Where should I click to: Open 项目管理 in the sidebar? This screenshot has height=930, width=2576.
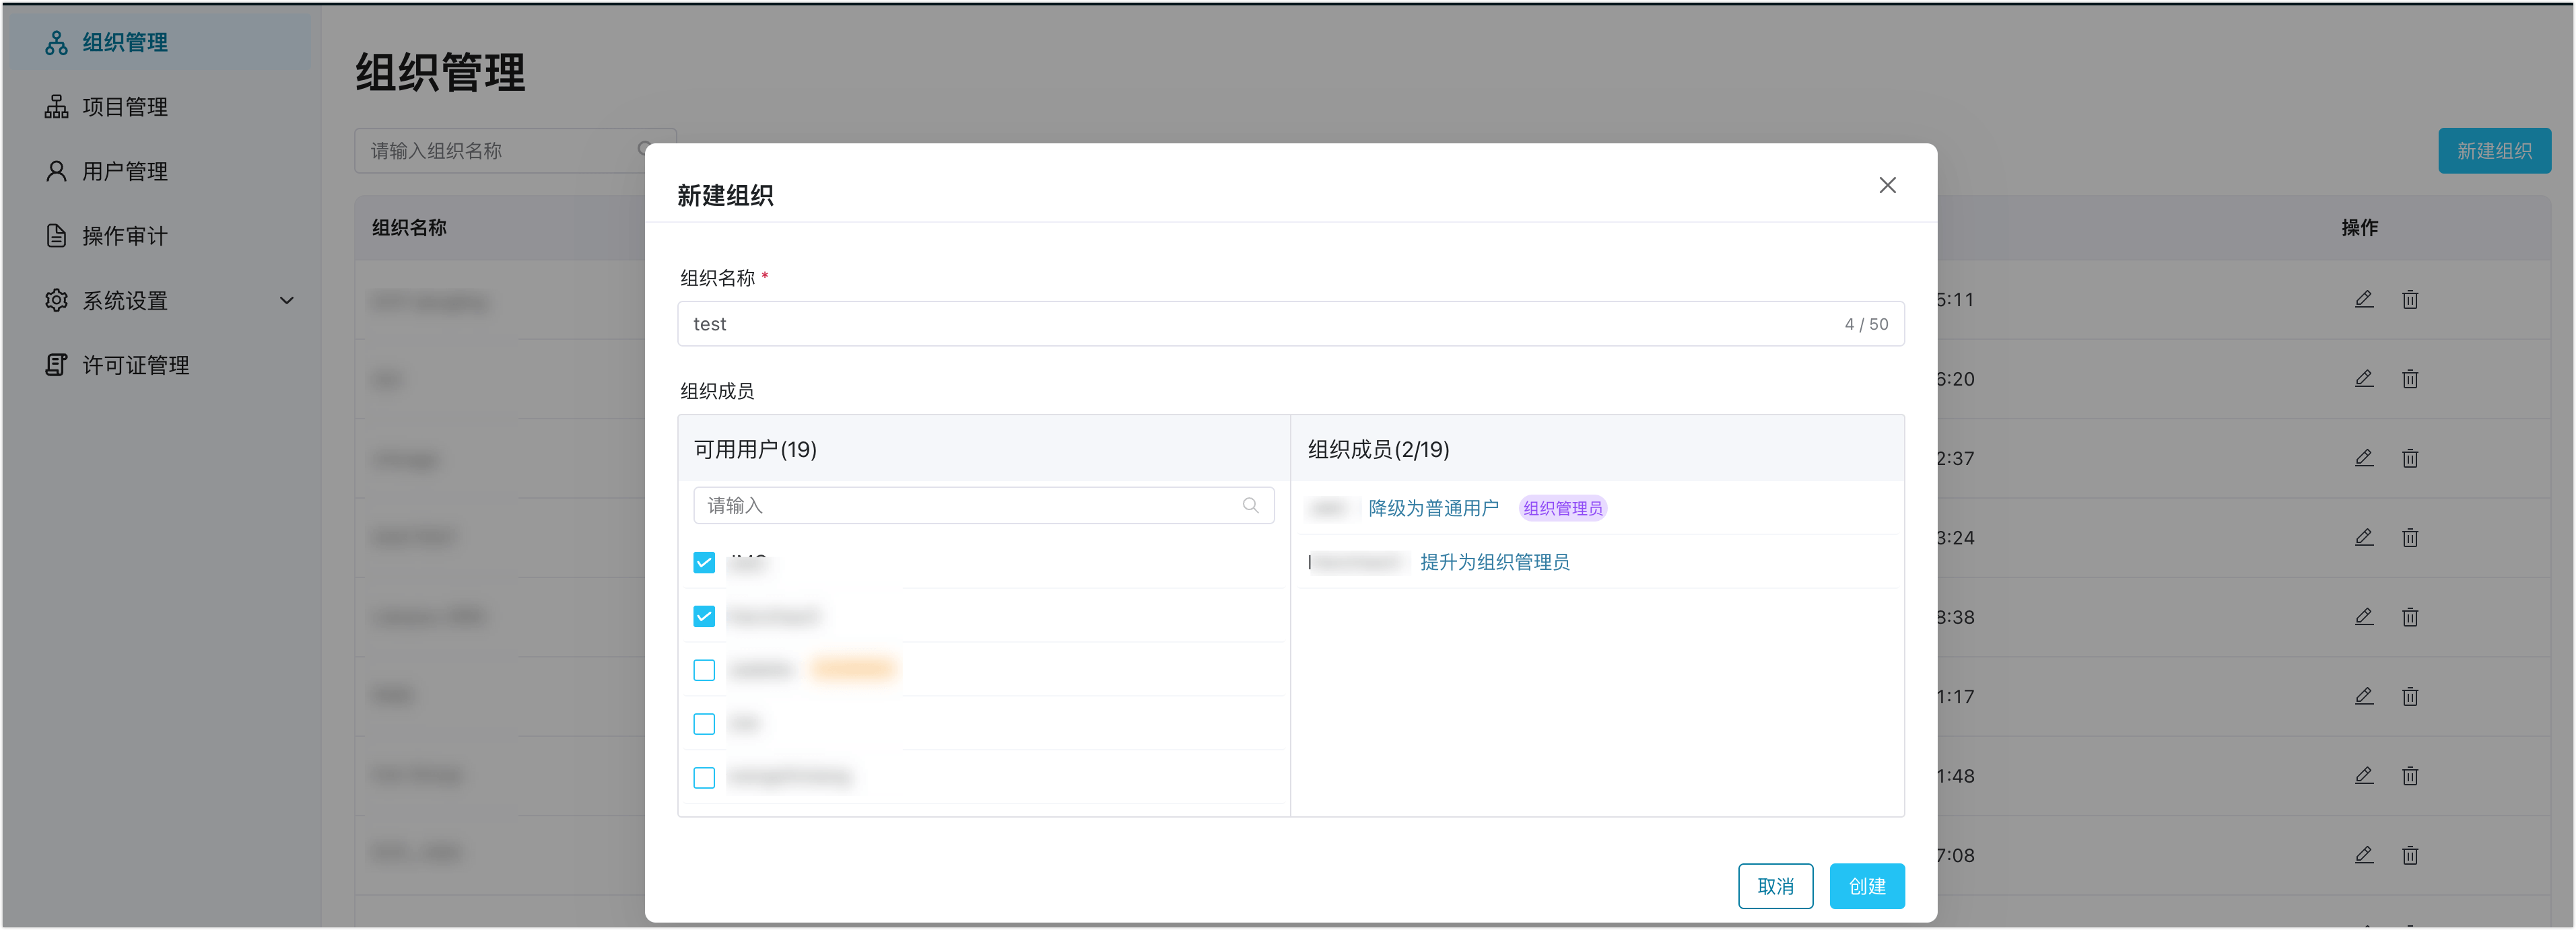[x=124, y=107]
